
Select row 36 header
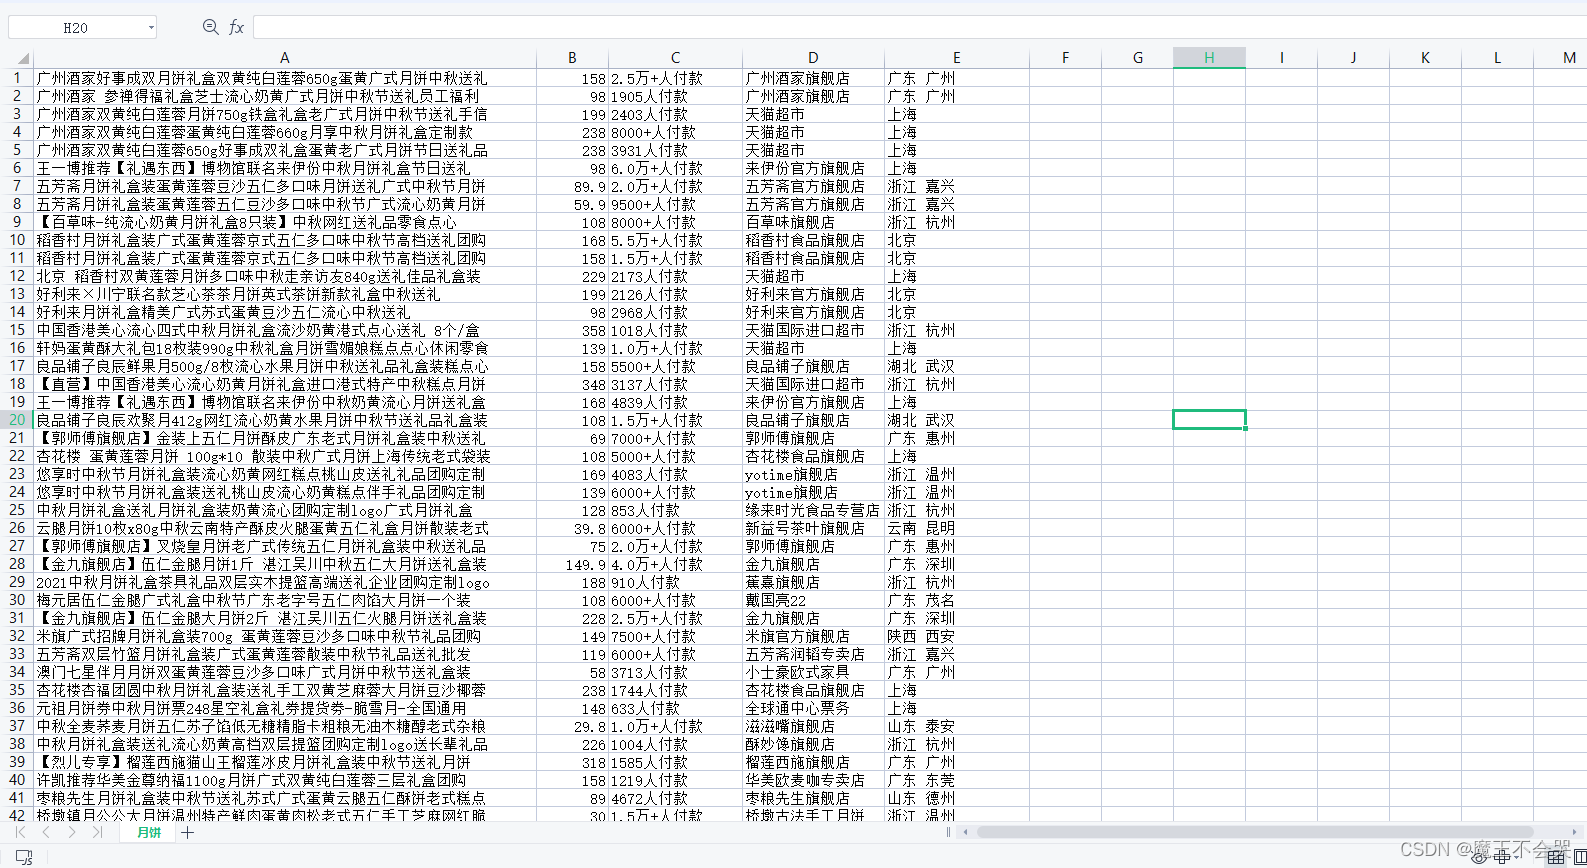pos(16,708)
